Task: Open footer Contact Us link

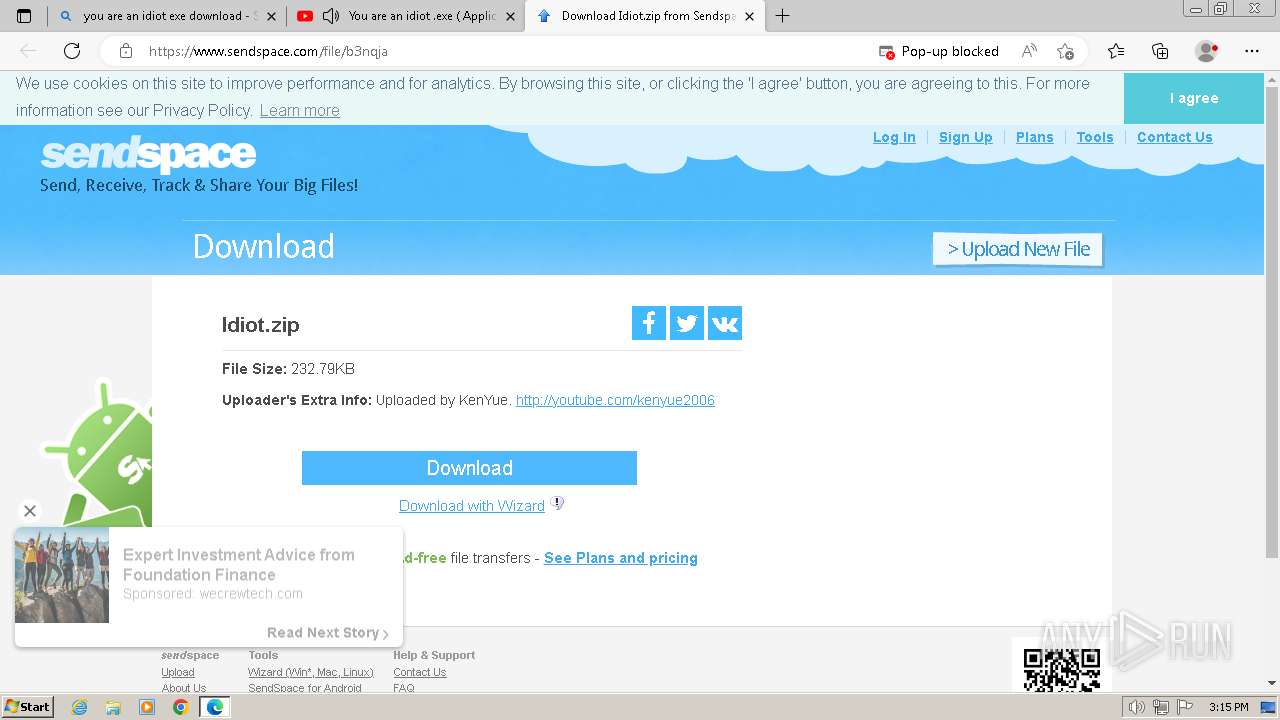Action: pos(420,672)
